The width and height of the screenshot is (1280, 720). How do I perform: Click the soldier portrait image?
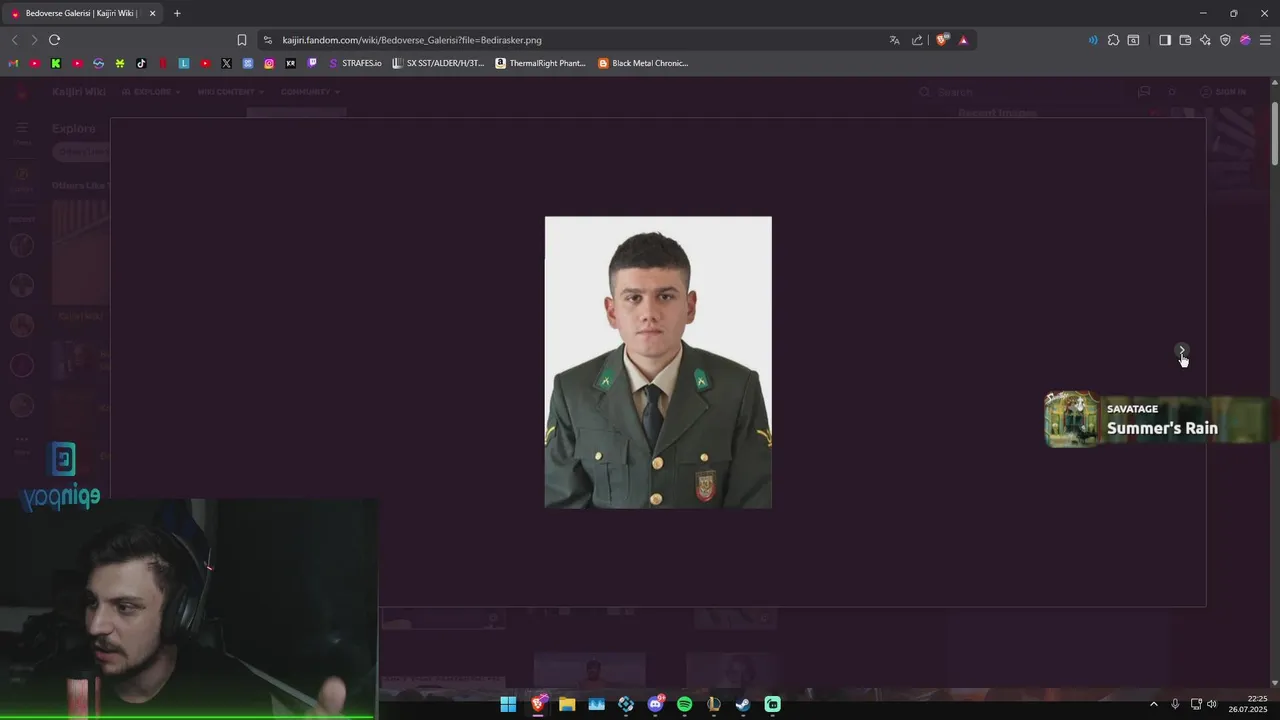pos(658,362)
